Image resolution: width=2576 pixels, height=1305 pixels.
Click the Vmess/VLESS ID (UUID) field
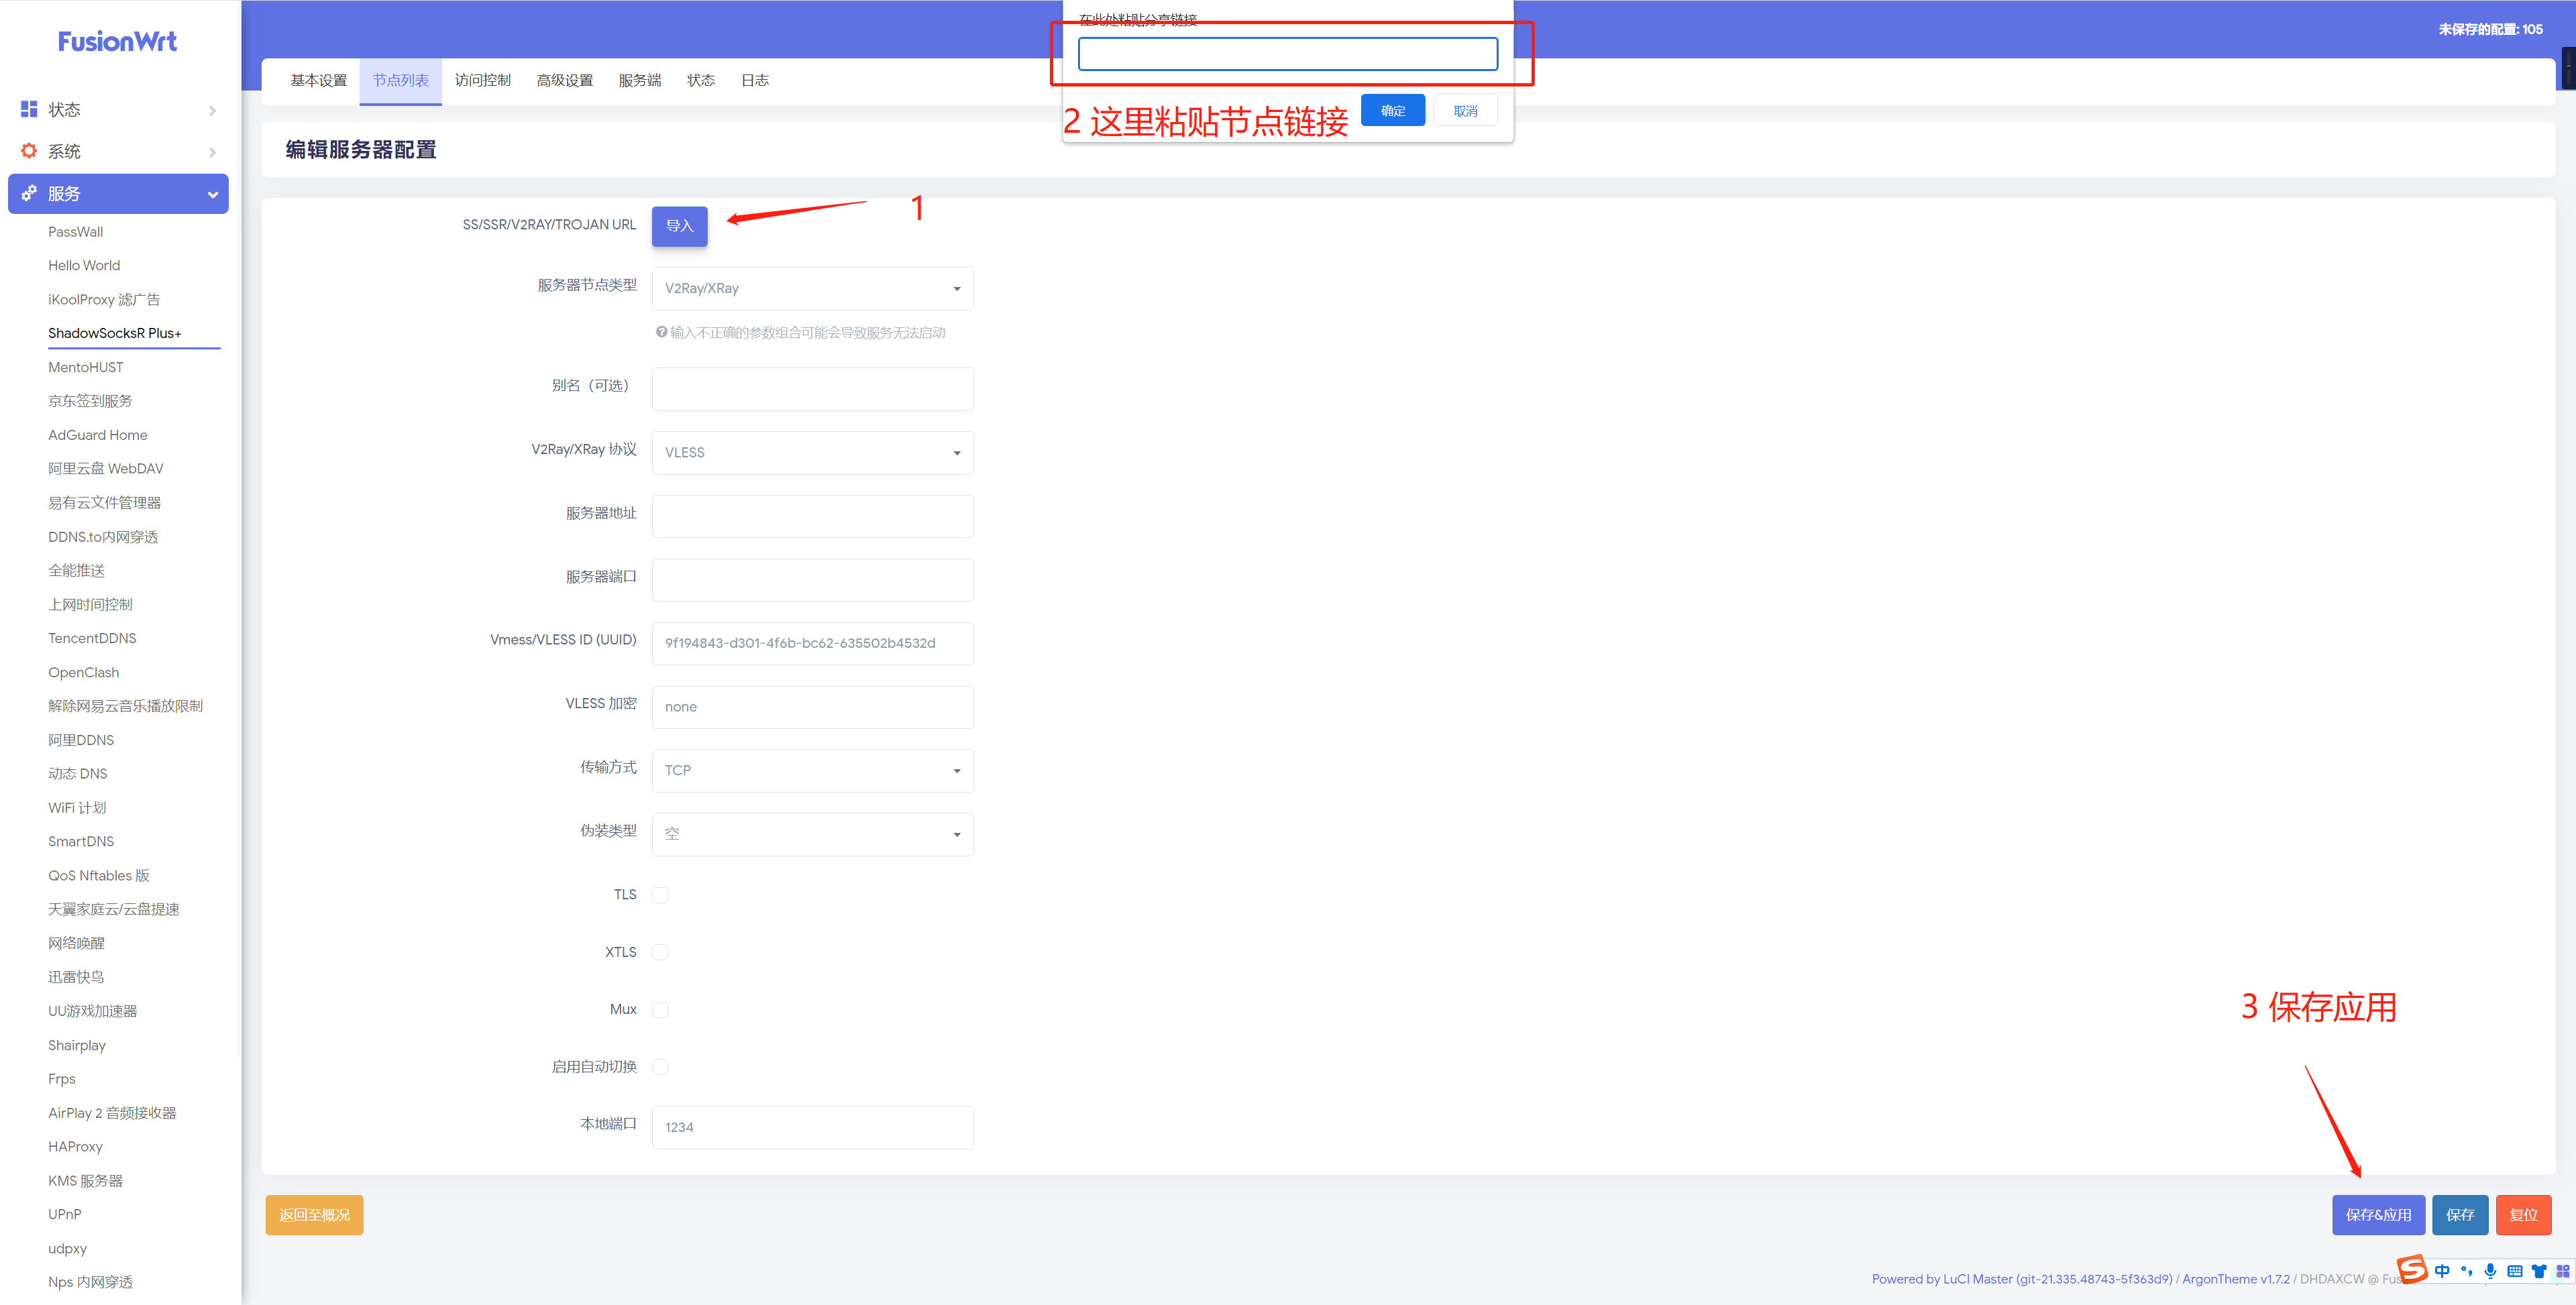pos(812,643)
